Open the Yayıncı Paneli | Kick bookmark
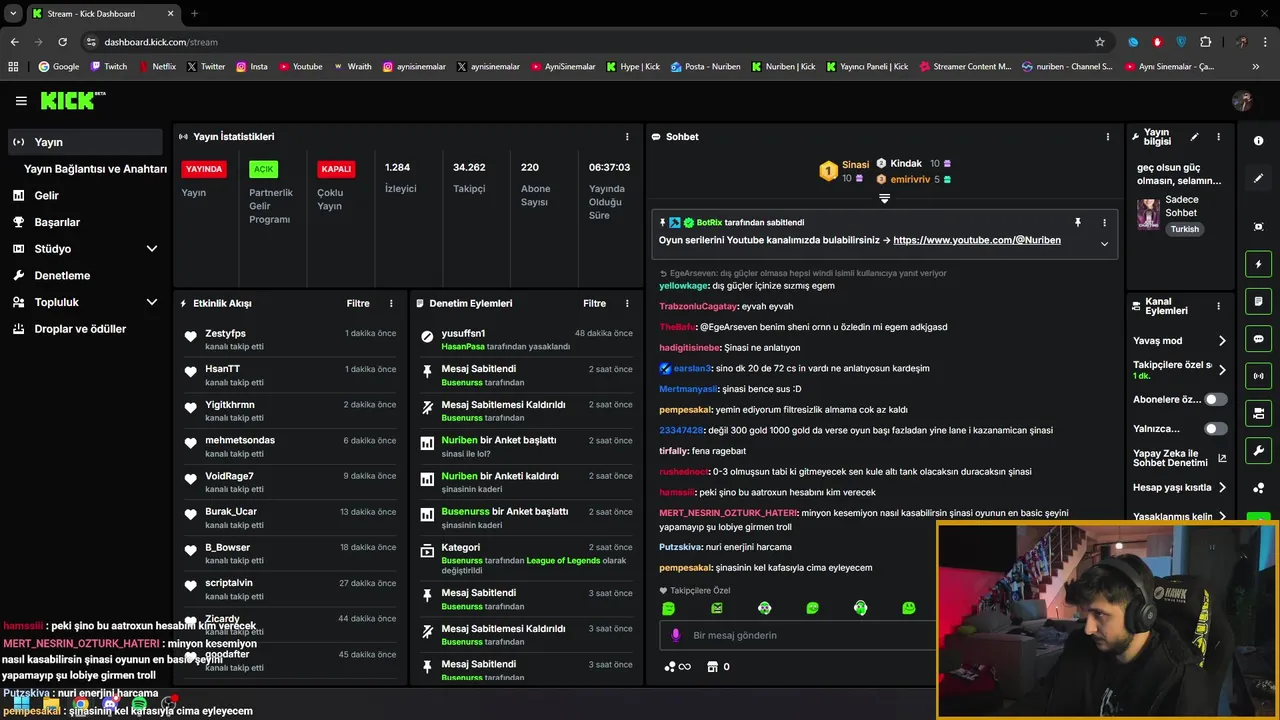The image size is (1280, 720). pos(865,67)
